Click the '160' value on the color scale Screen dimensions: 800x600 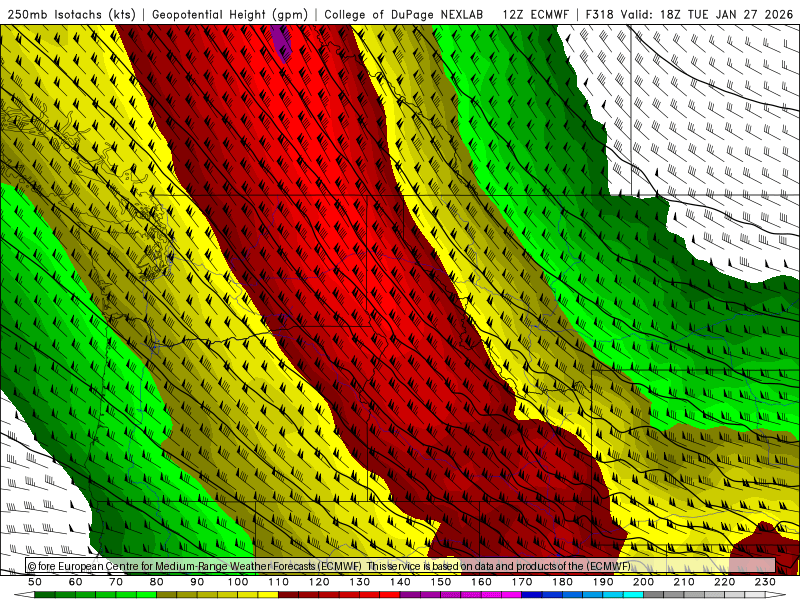pyautogui.click(x=481, y=582)
